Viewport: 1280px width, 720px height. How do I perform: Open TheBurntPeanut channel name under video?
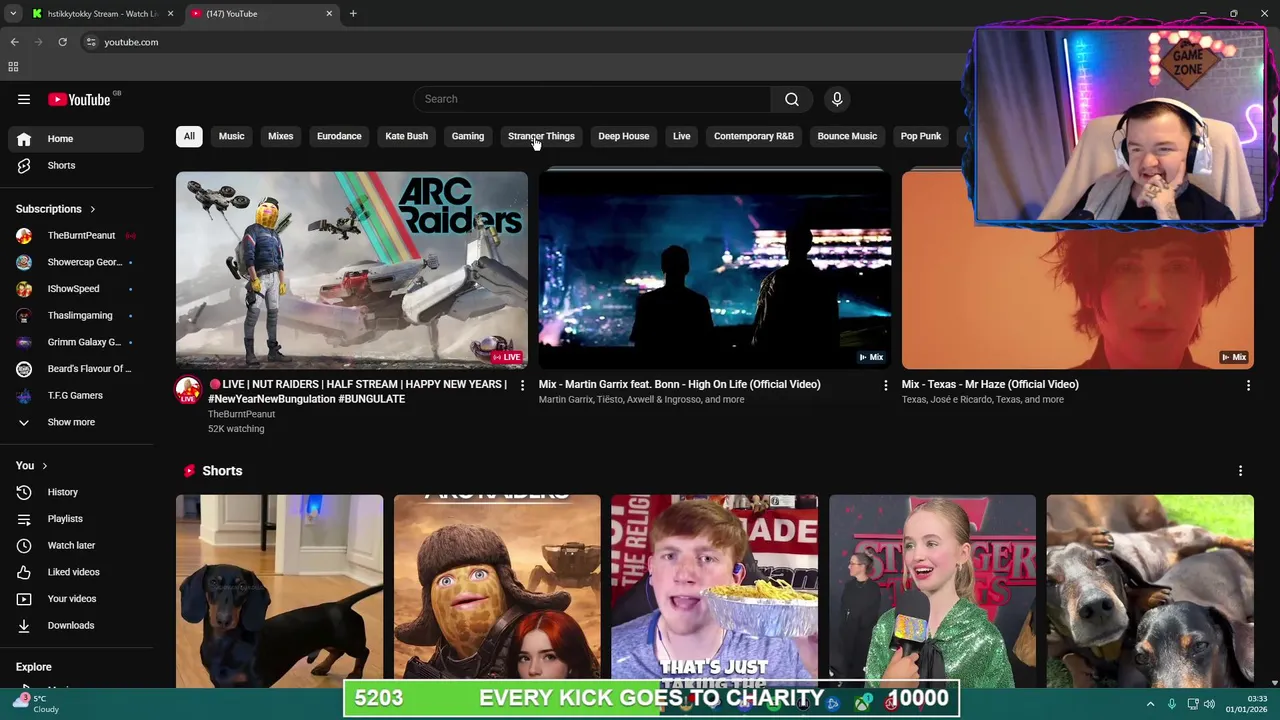(x=241, y=414)
